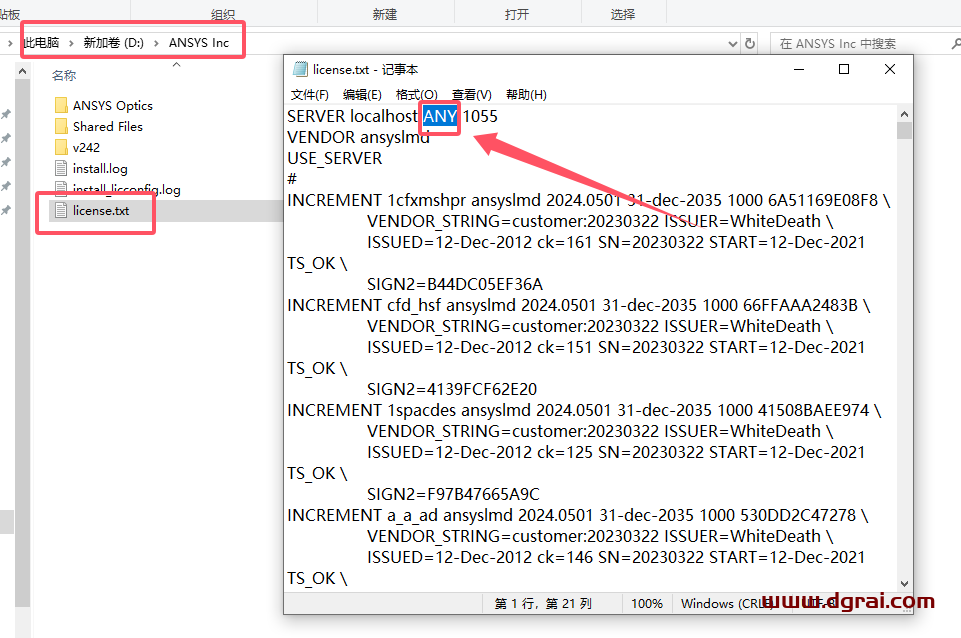Screen dimensions: 961x638
Task: Click VENDOR ansyslmd line
Action: 359,137
